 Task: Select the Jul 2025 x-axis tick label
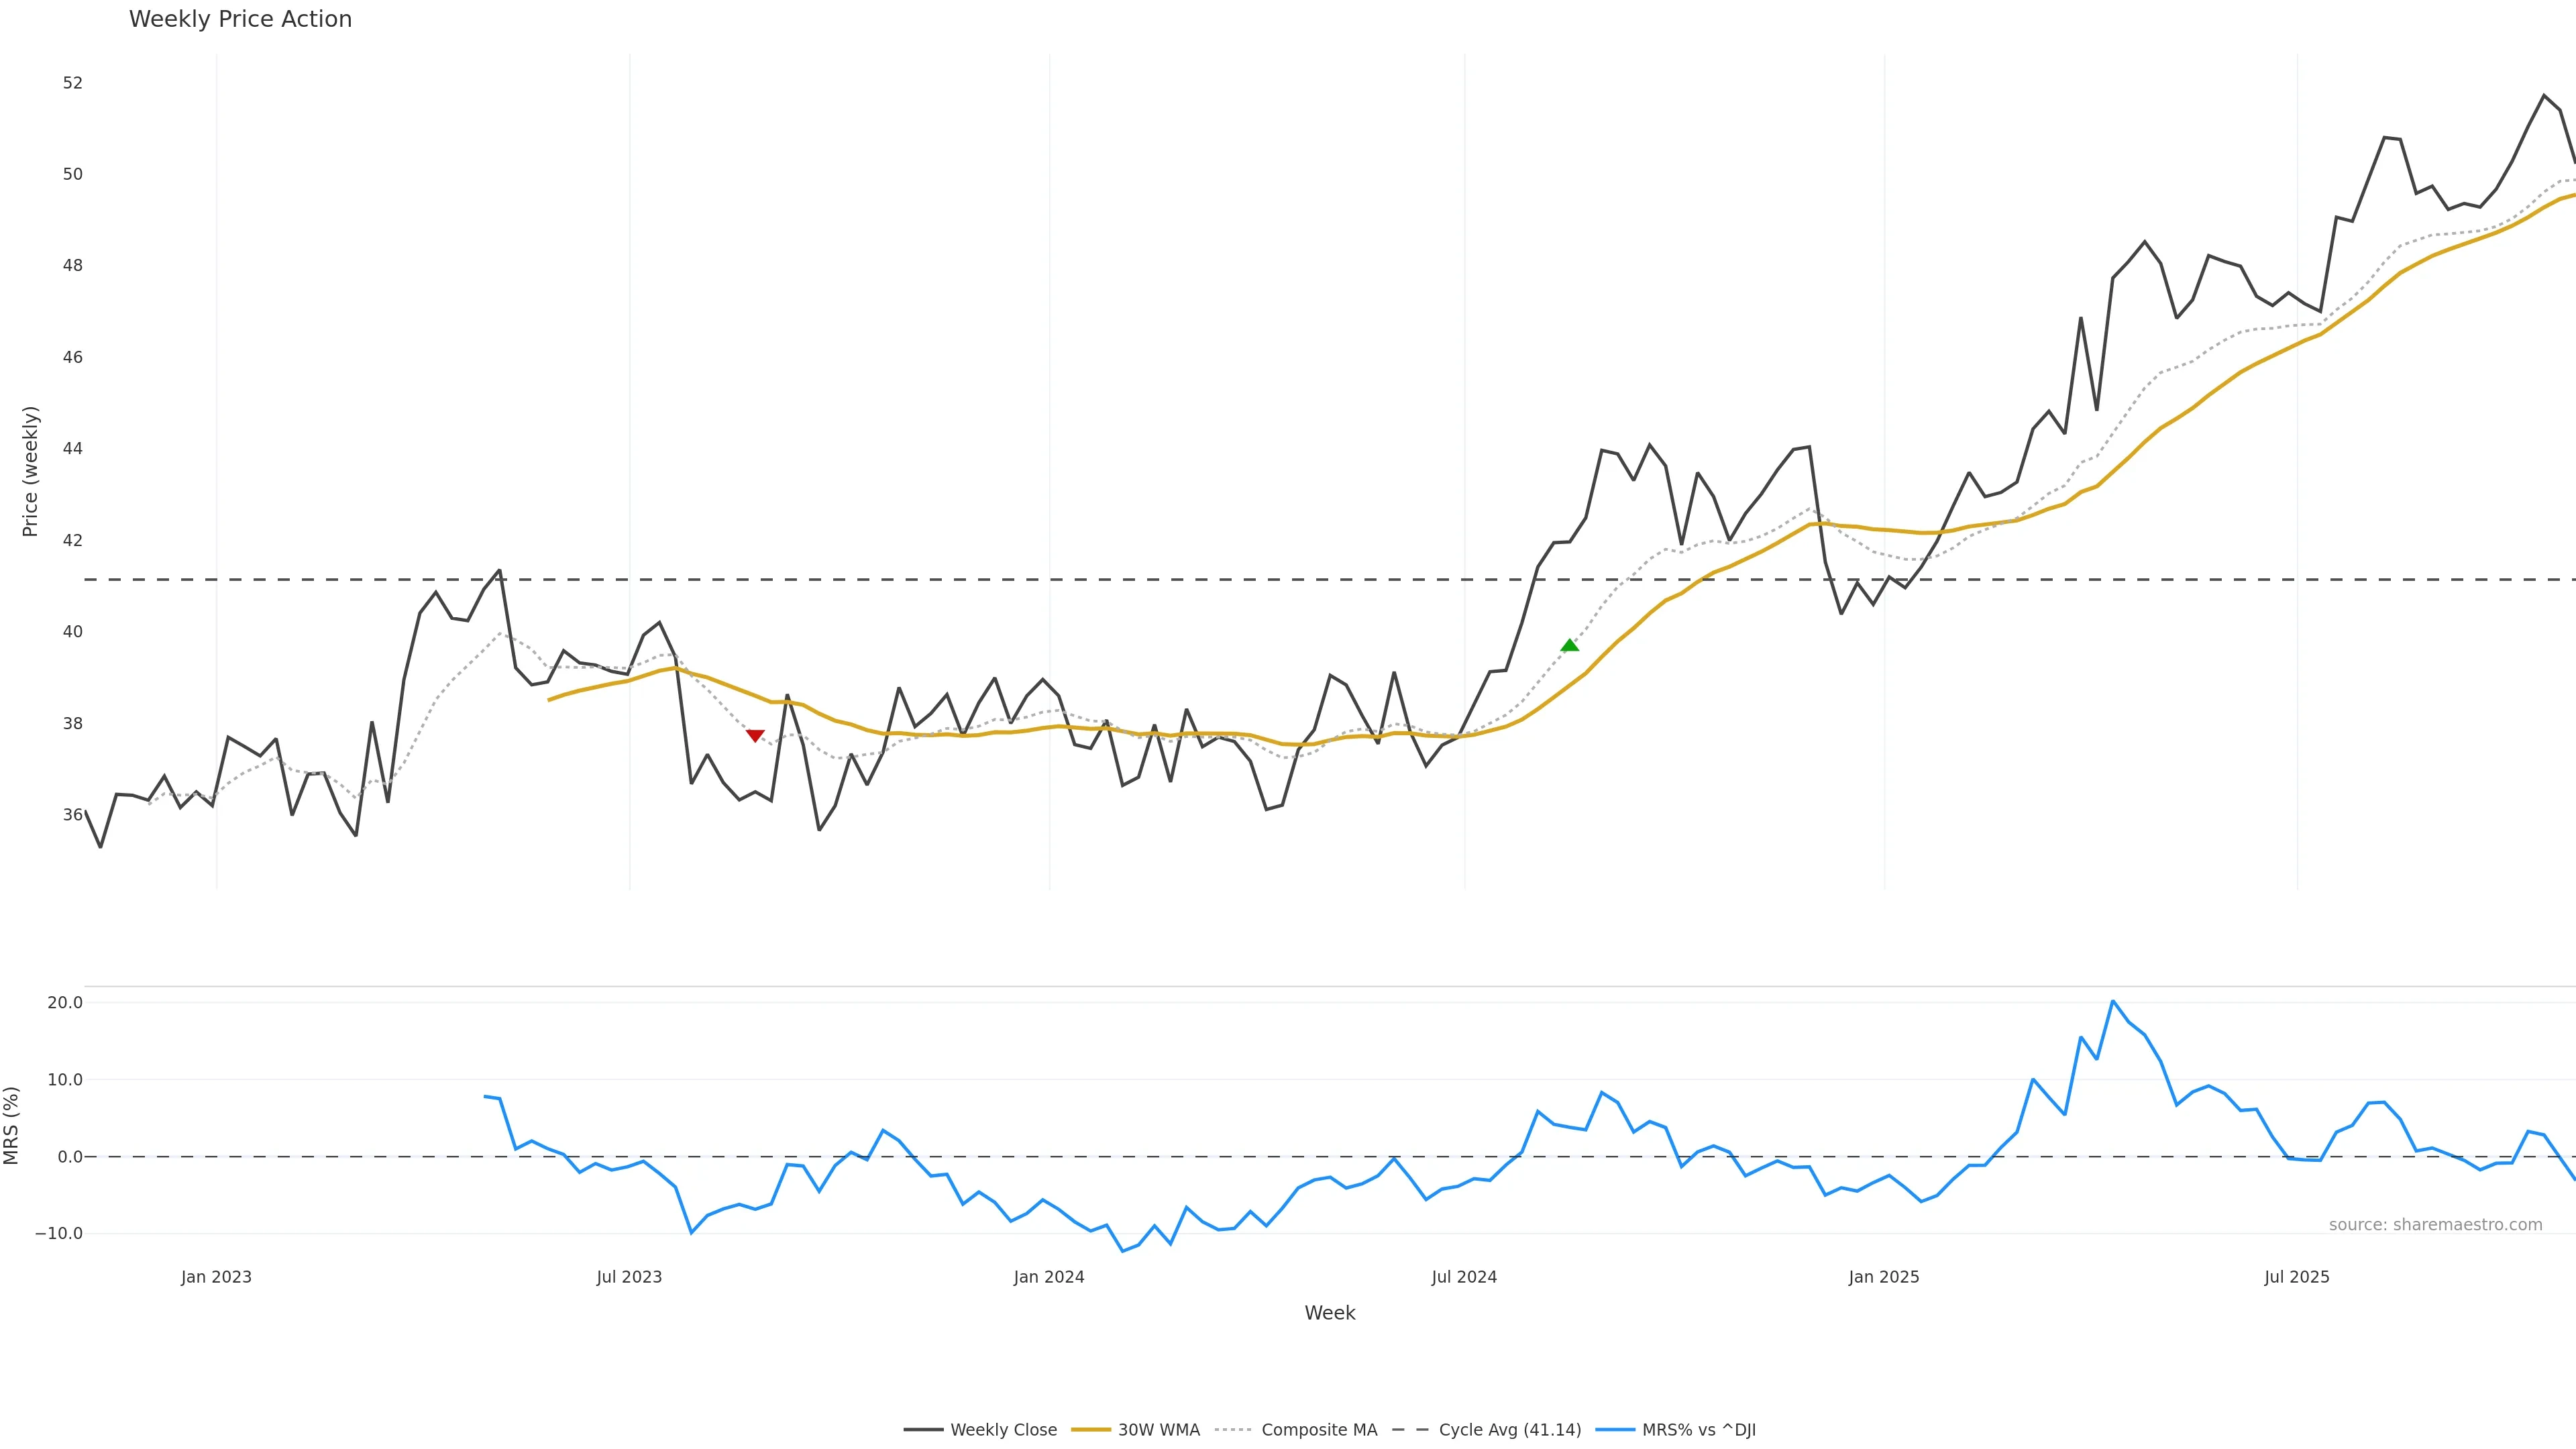[2296, 1277]
